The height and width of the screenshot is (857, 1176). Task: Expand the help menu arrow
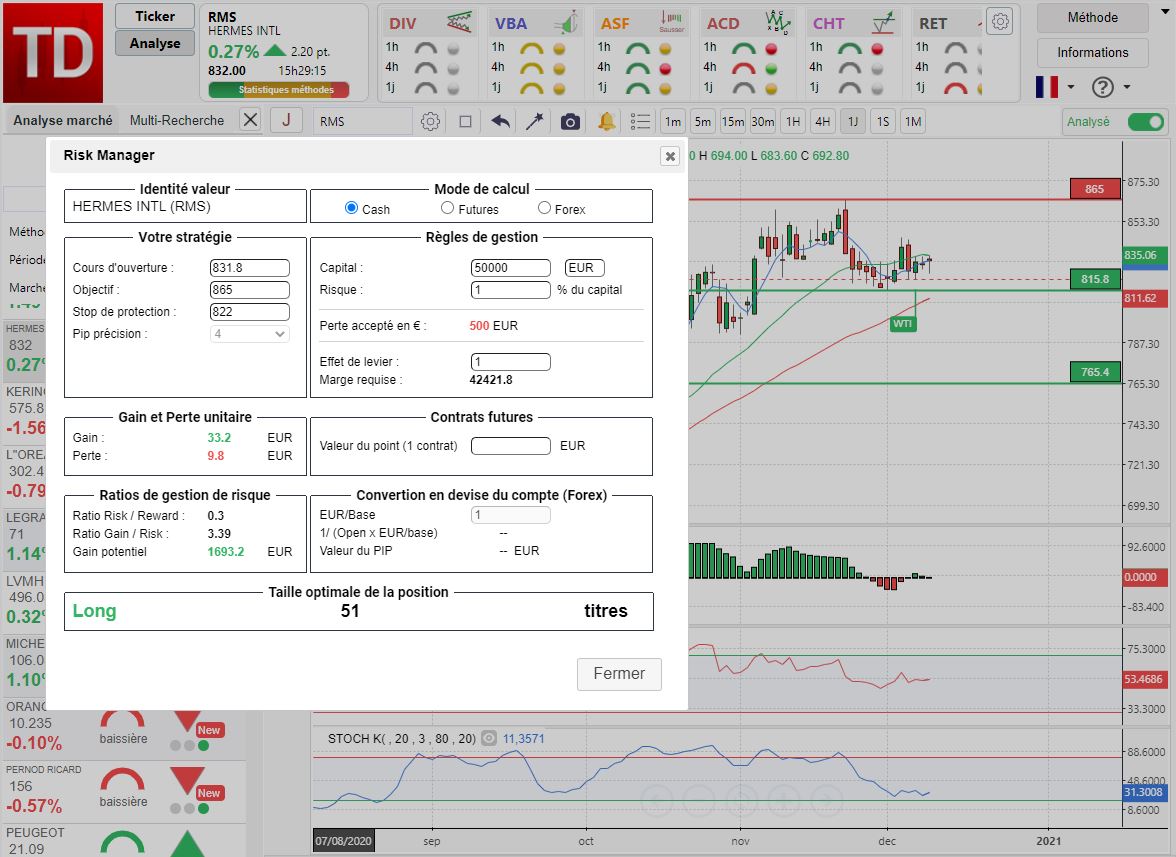(1126, 87)
